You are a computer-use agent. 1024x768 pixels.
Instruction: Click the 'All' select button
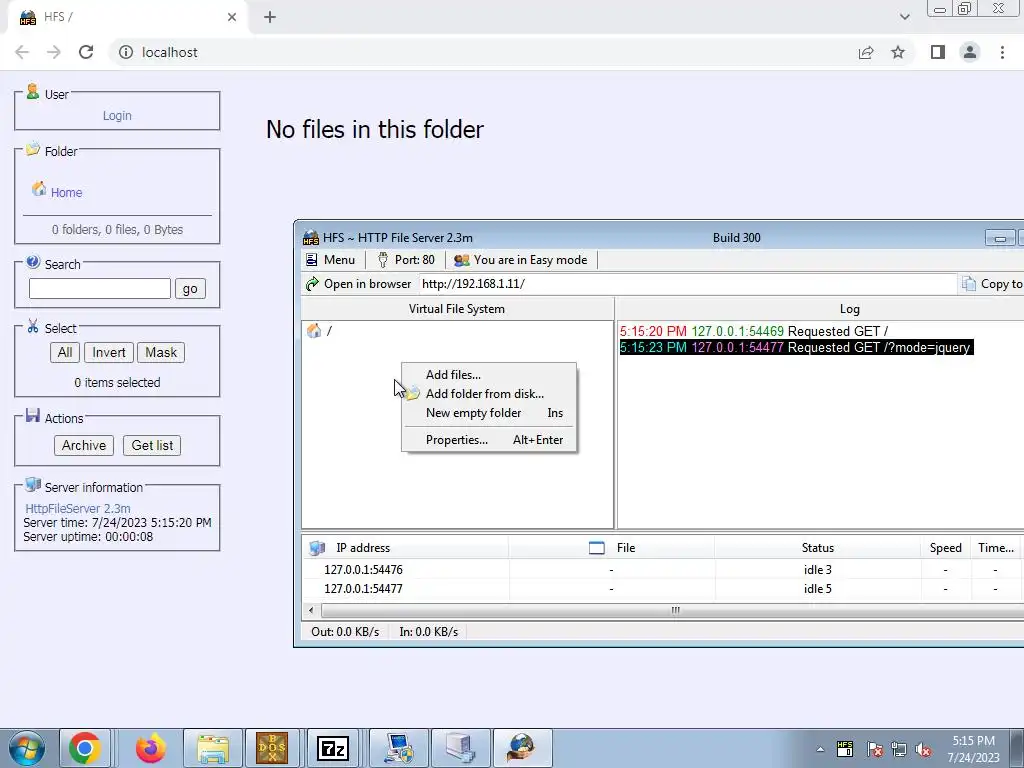point(65,353)
